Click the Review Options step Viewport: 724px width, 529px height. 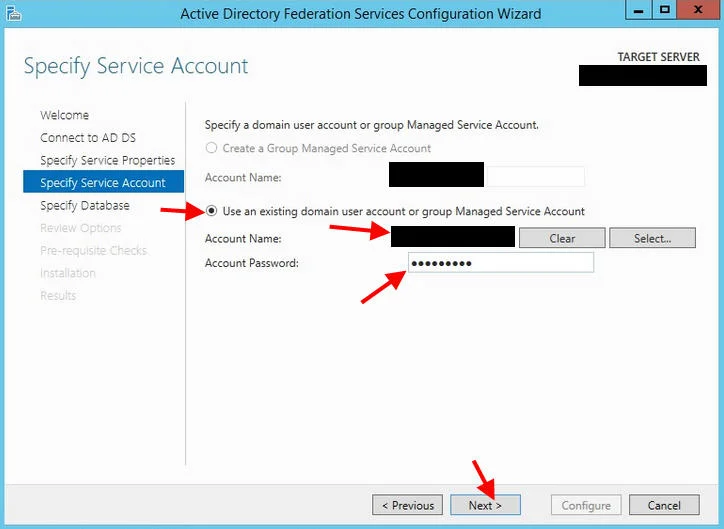tap(80, 228)
